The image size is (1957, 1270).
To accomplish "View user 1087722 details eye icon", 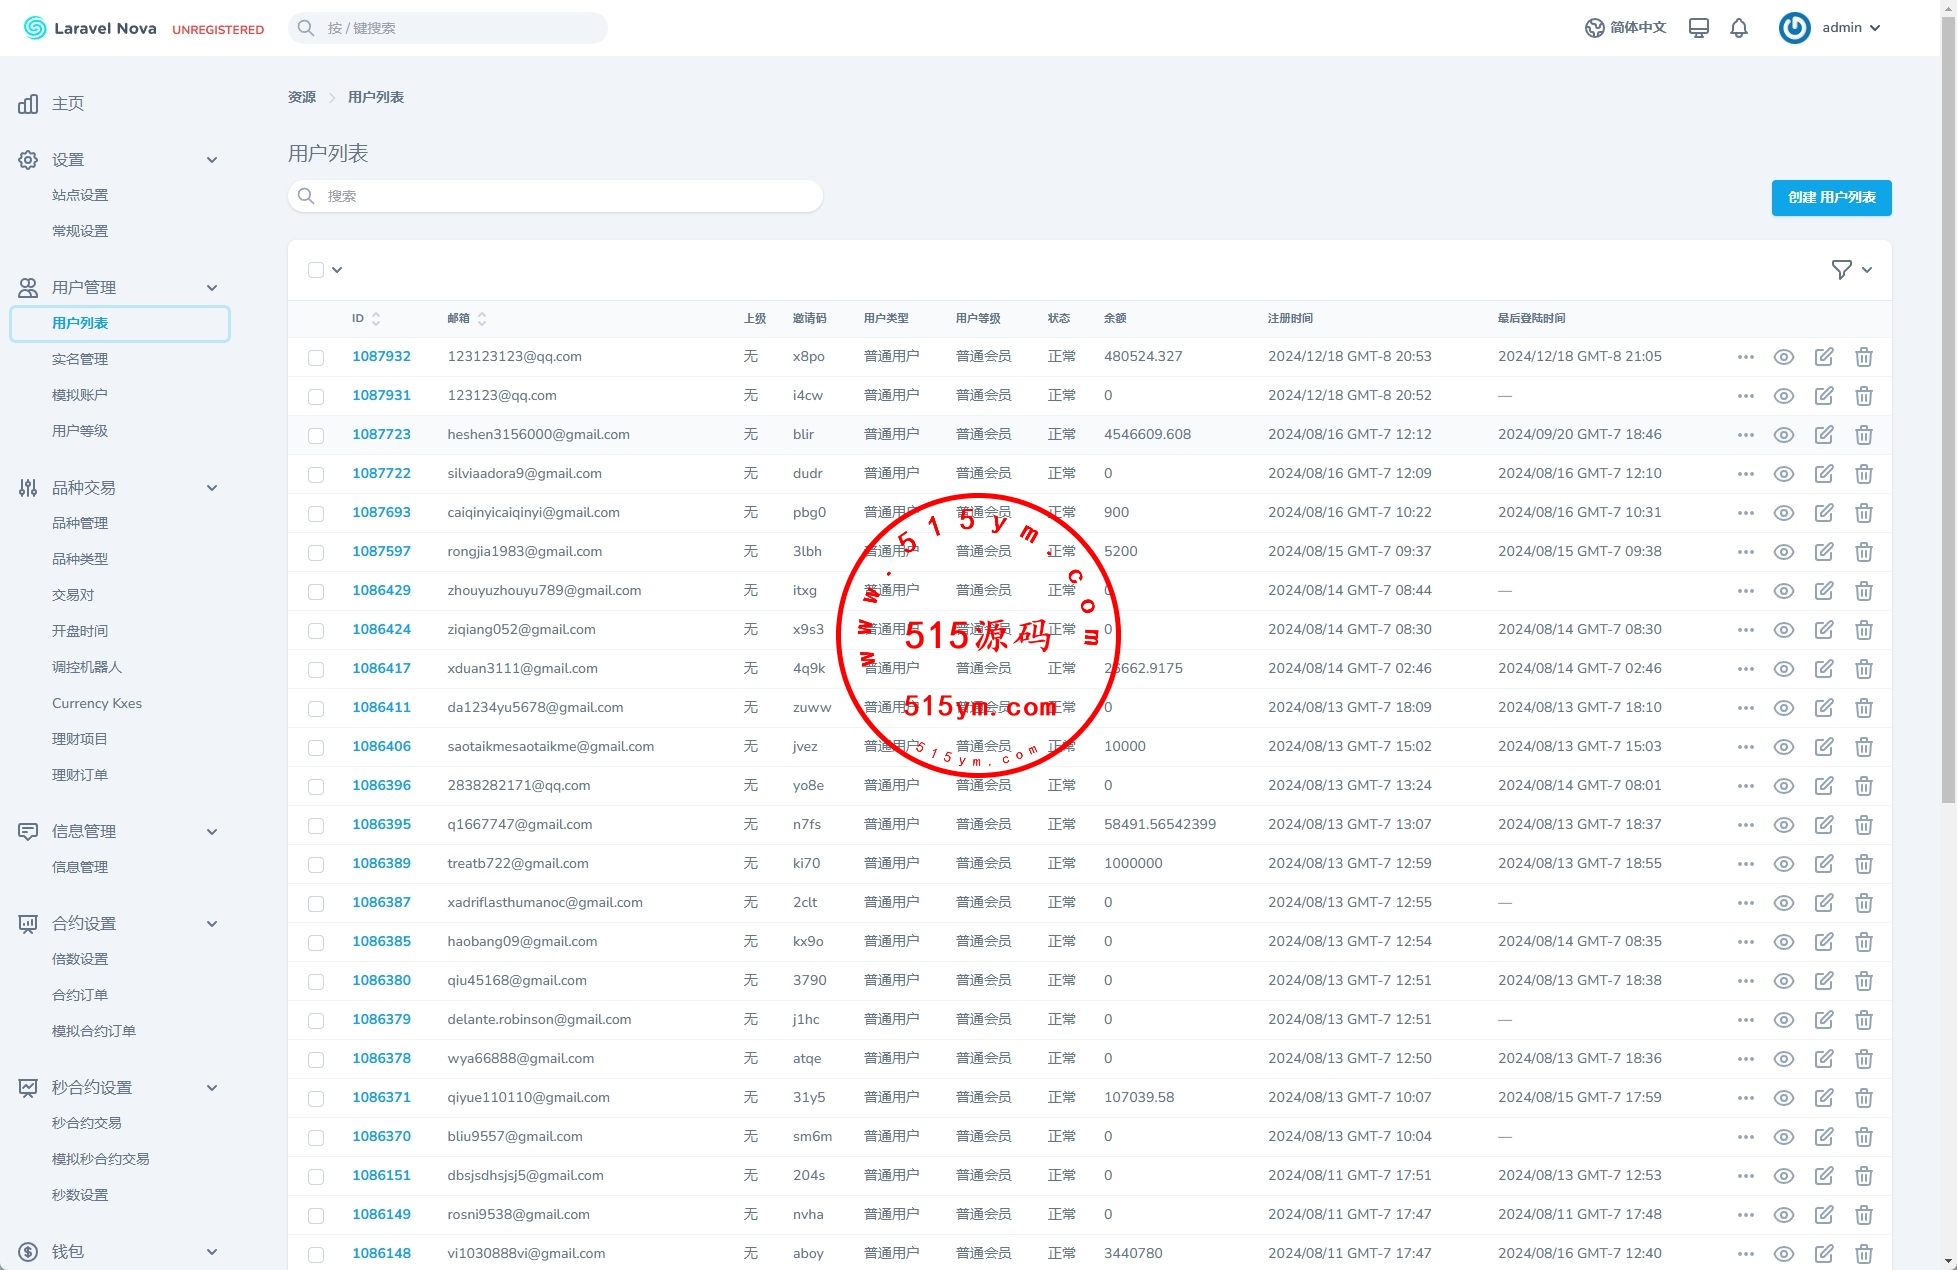I will click(1783, 474).
